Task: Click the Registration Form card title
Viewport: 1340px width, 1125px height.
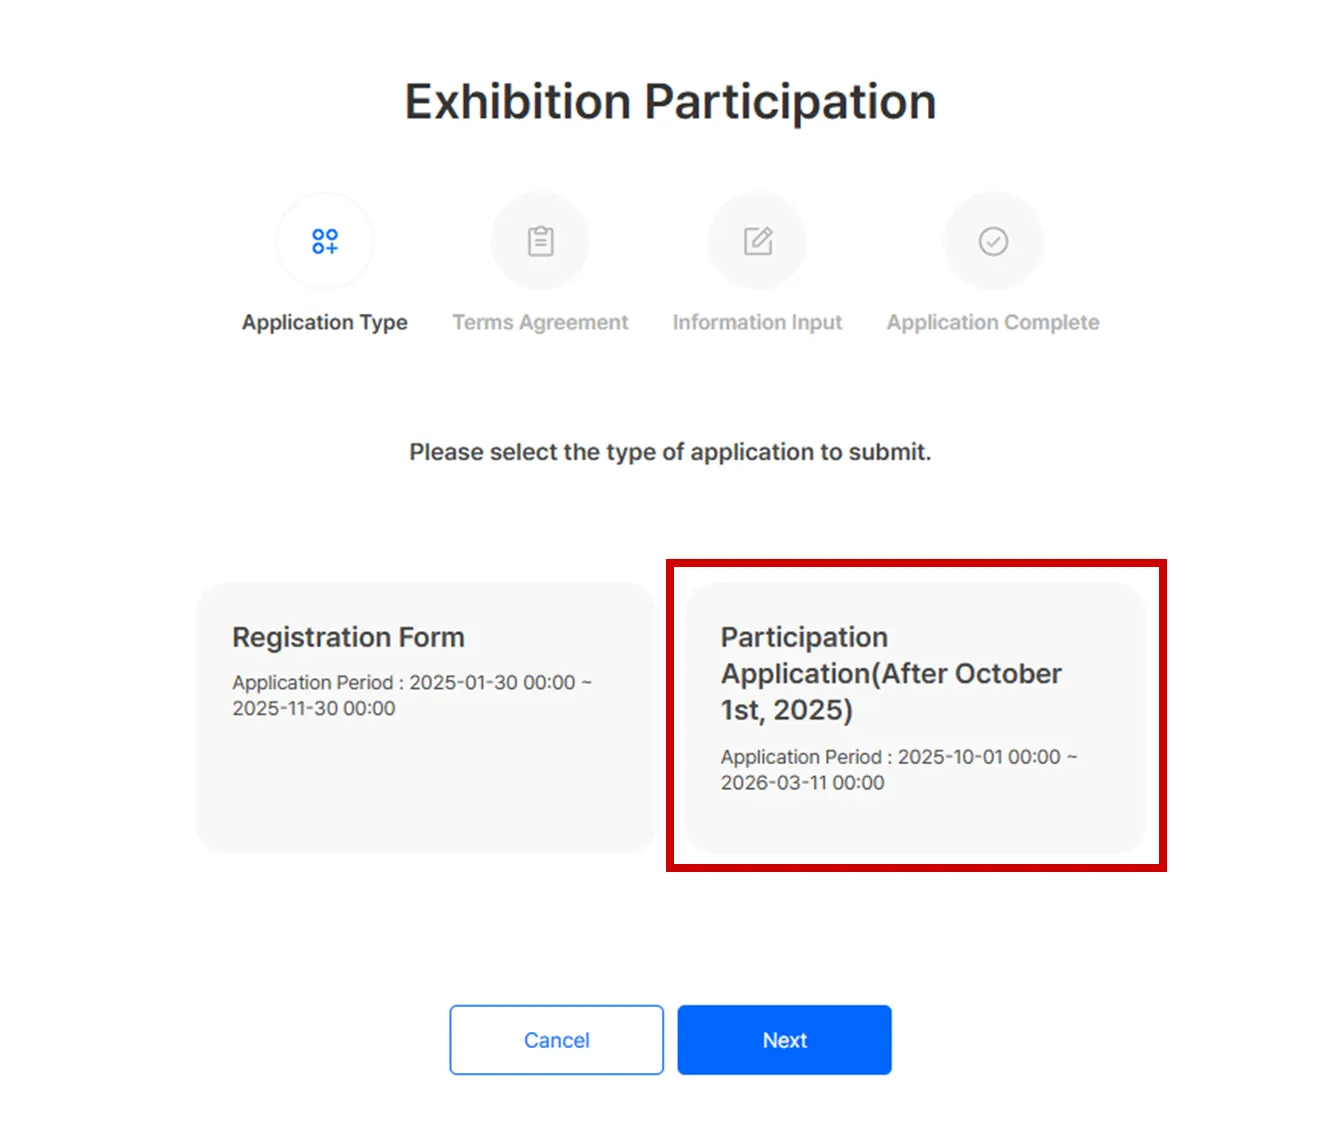Action: click(348, 637)
